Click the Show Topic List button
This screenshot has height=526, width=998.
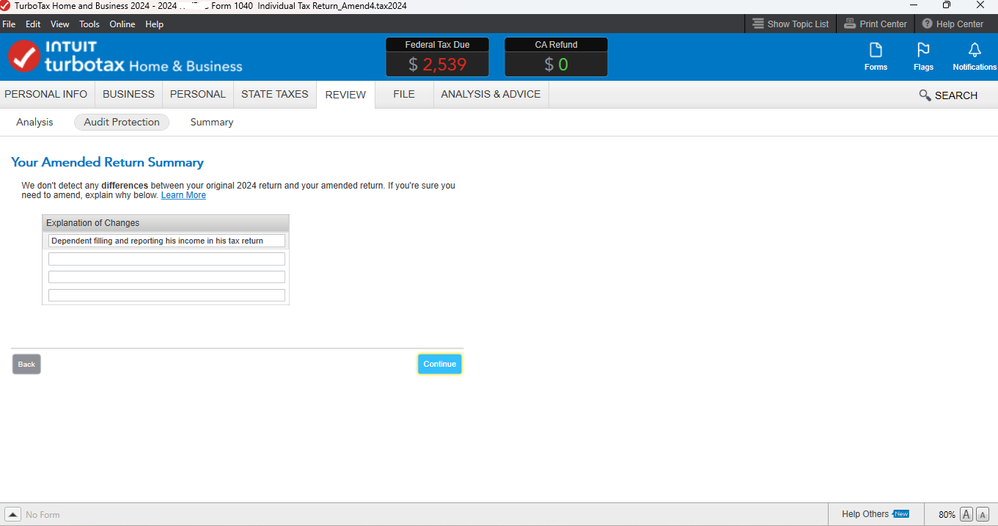791,24
